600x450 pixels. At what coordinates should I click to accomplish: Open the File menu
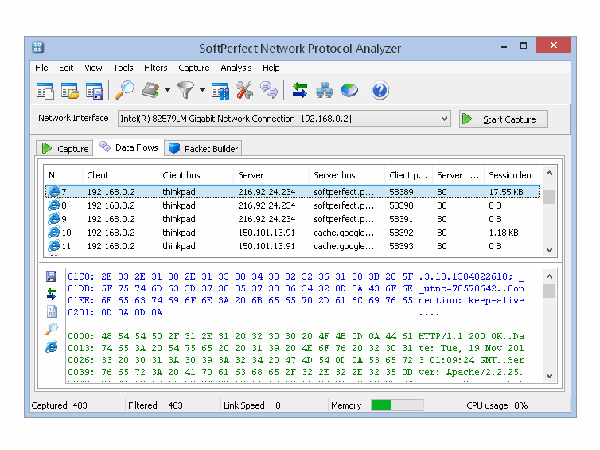tap(42, 68)
